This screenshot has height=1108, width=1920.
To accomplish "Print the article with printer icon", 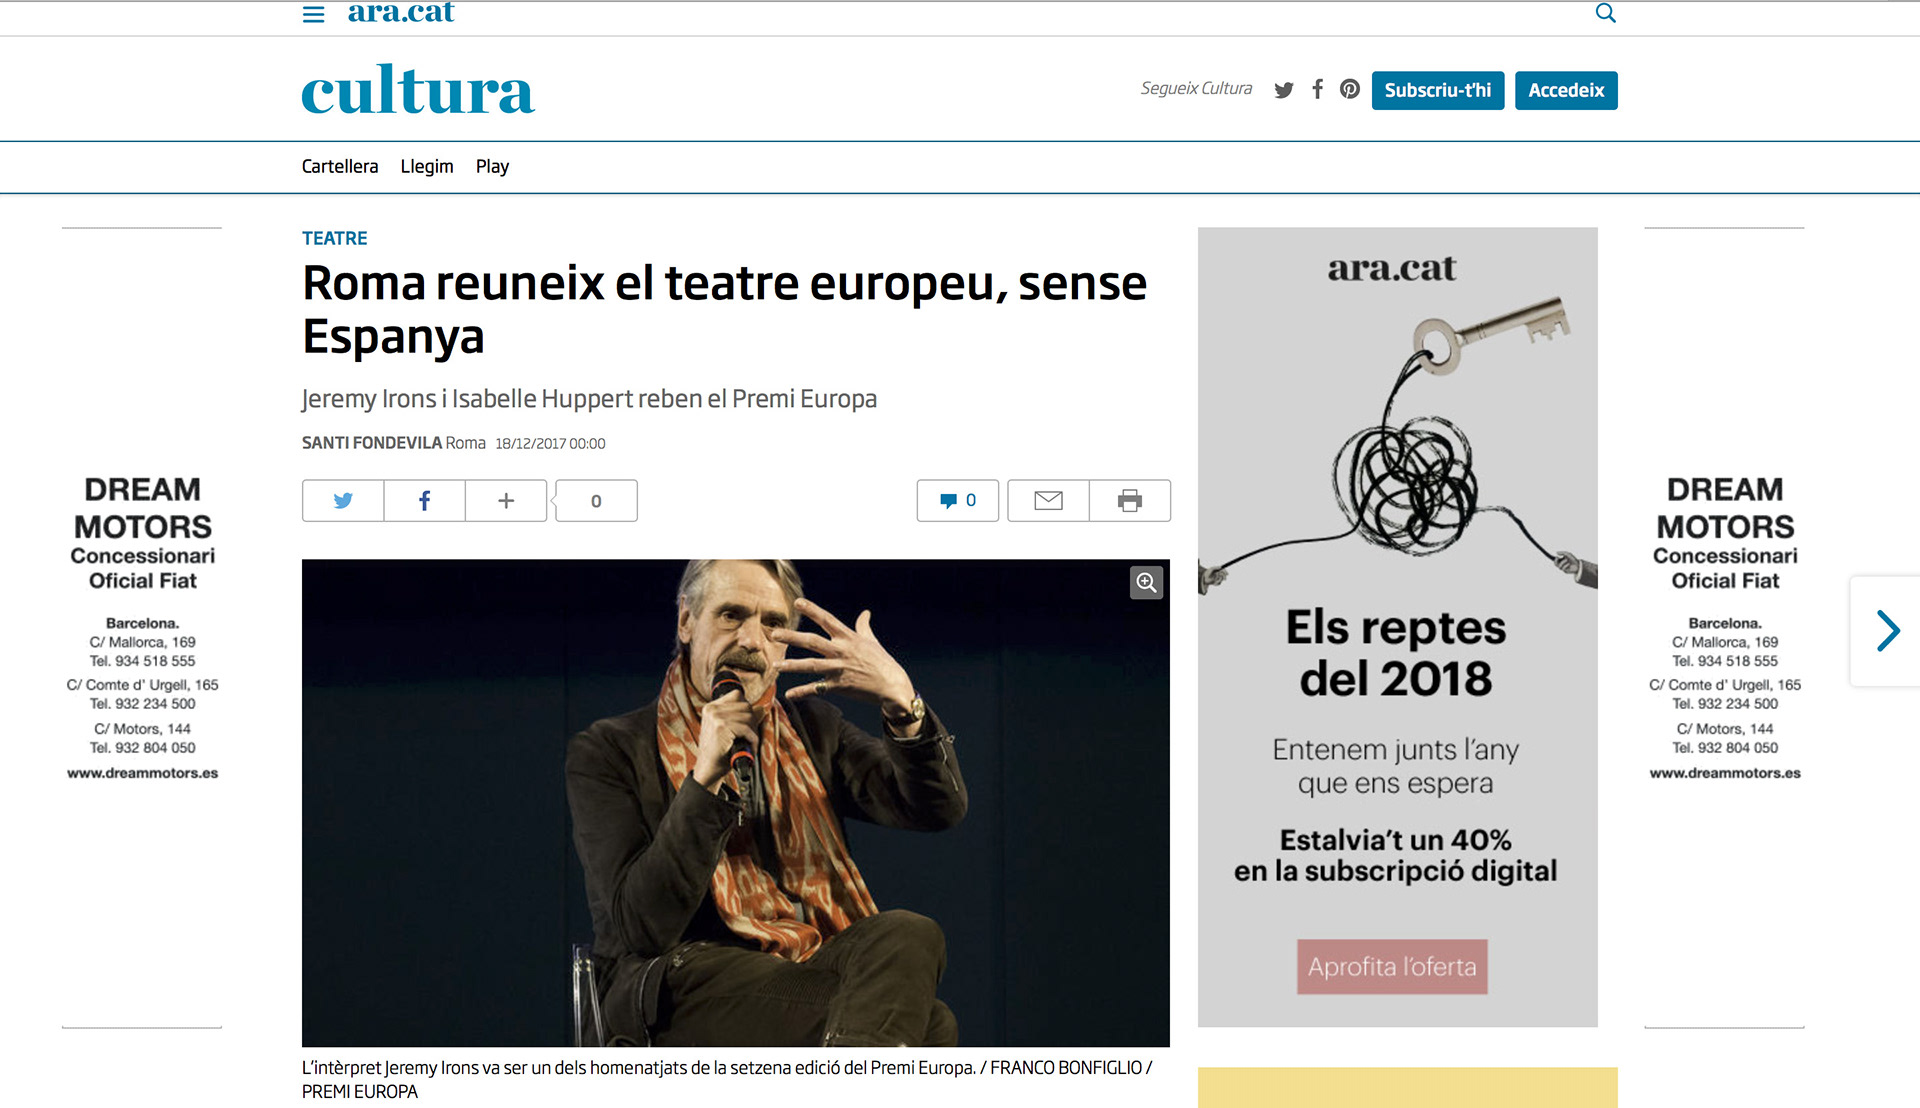I will [1130, 500].
